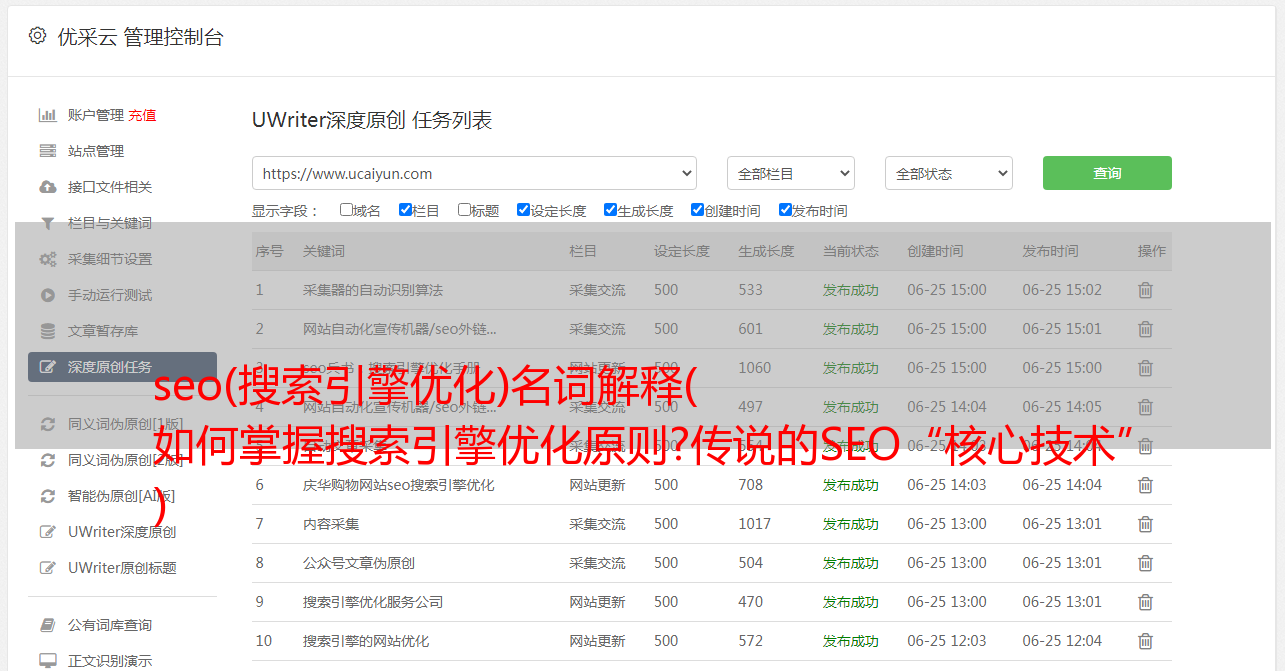Screen dimensions: 1285x671
Task: Toggle the 发布时间 field checkbox
Action: (x=785, y=210)
